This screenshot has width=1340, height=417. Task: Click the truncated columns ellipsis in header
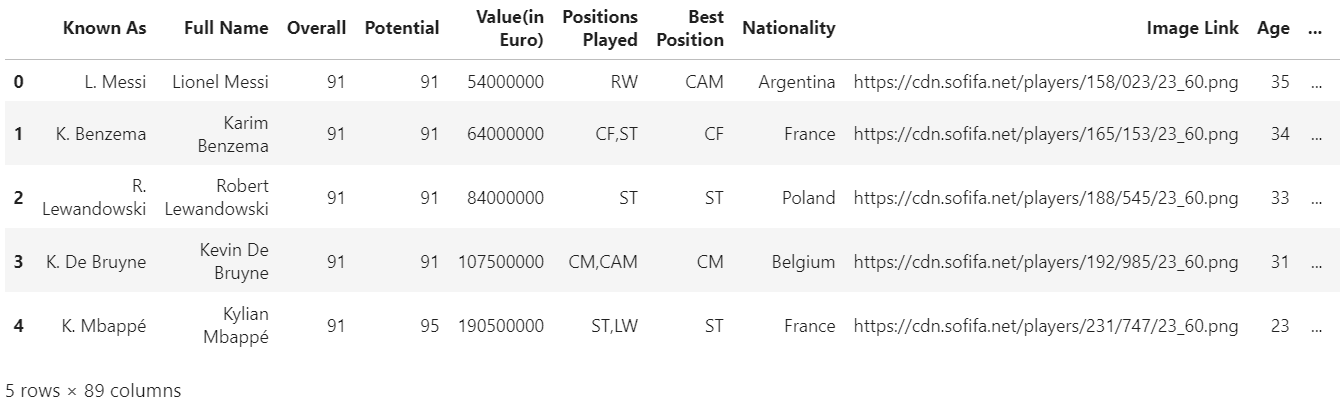click(1315, 28)
